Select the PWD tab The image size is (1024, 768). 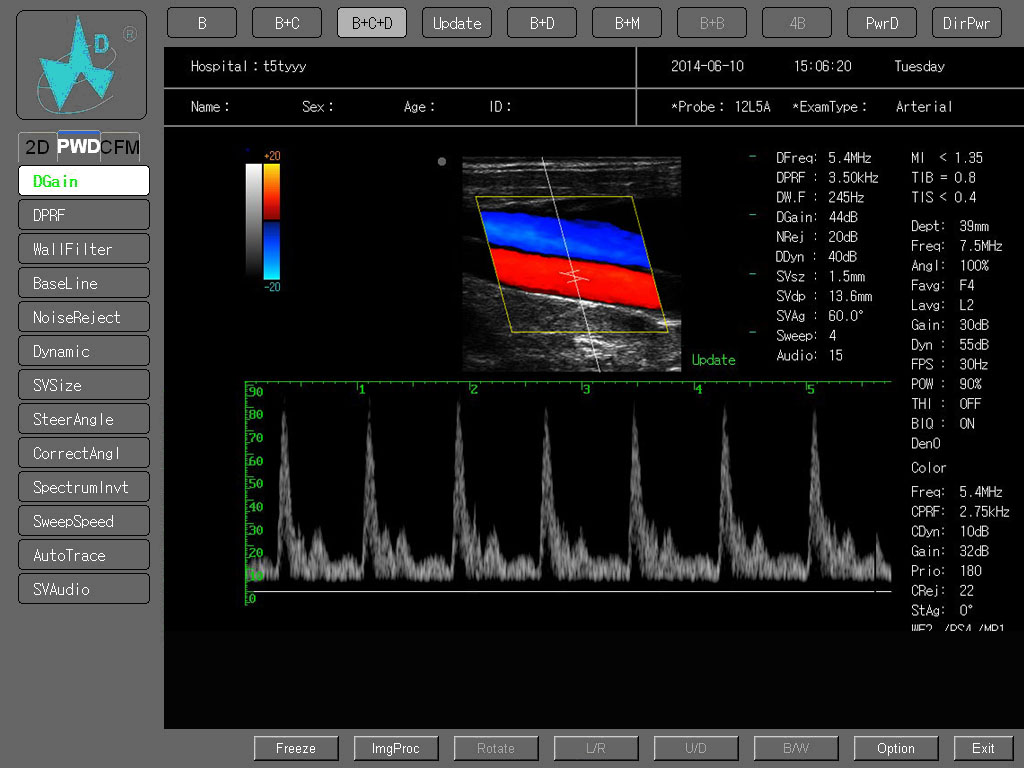[x=78, y=148]
